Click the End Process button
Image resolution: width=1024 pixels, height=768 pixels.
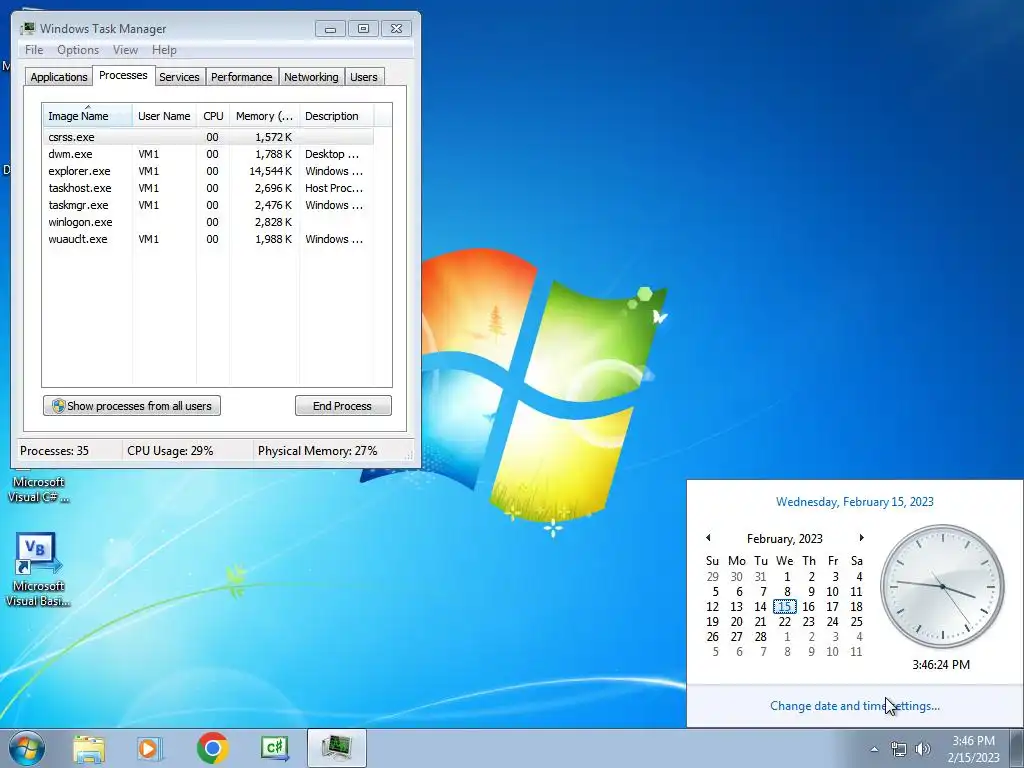coord(343,406)
